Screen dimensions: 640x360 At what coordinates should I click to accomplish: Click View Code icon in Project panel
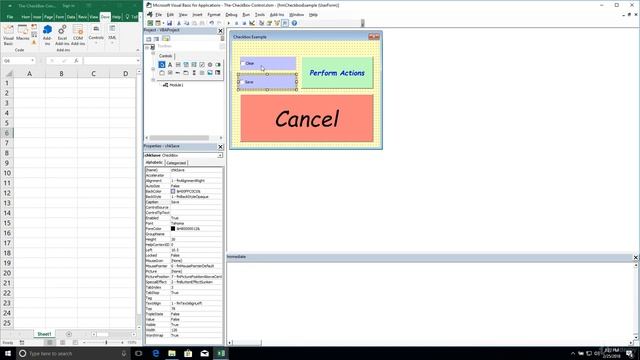(x=149, y=39)
